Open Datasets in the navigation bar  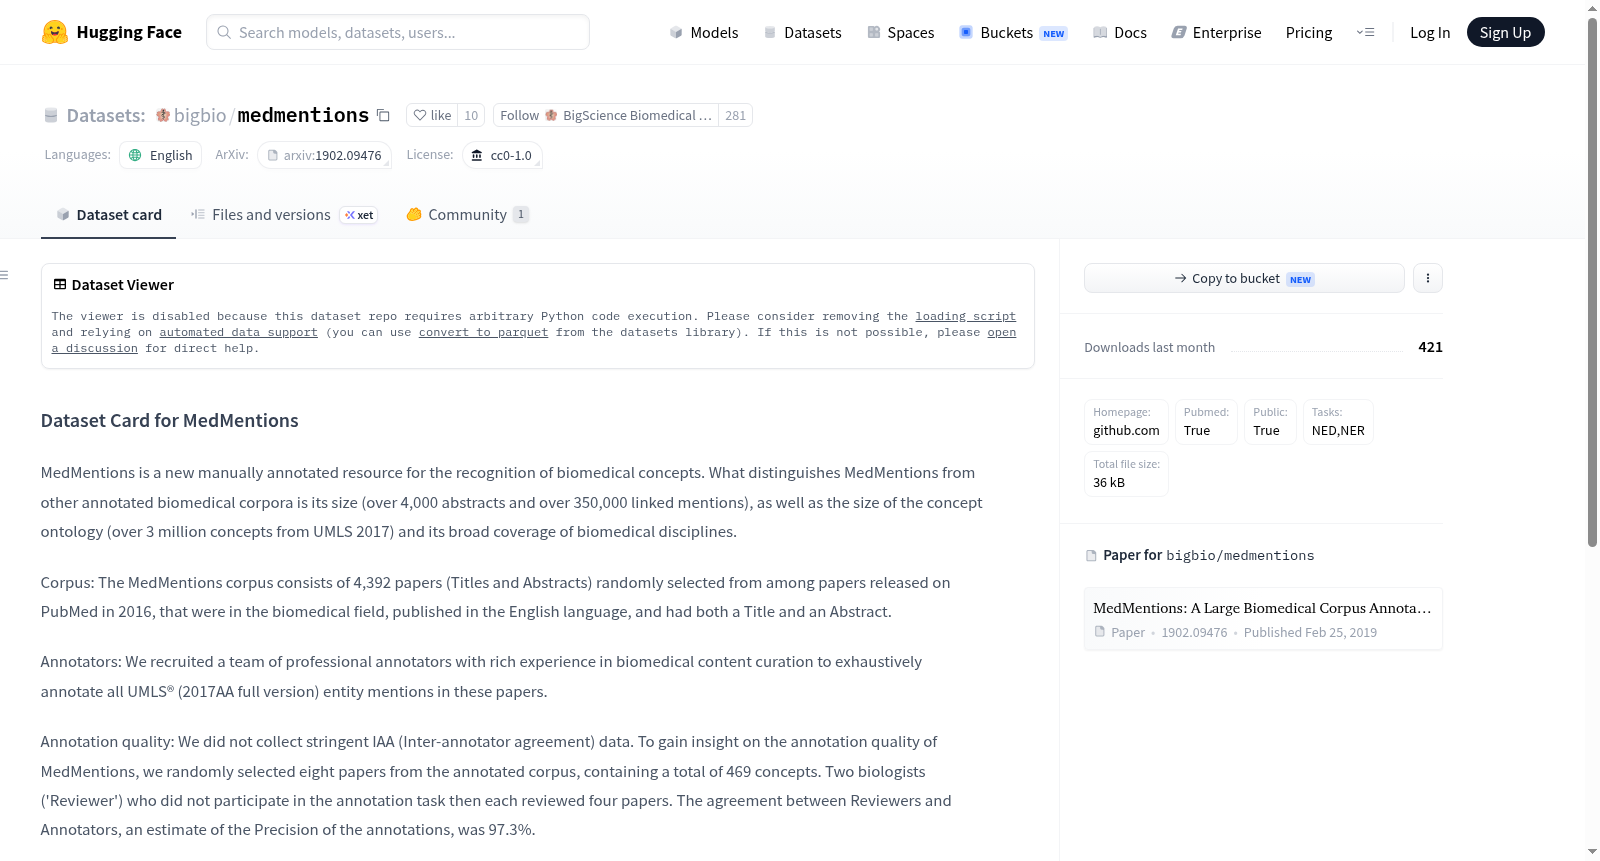(802, 32)
